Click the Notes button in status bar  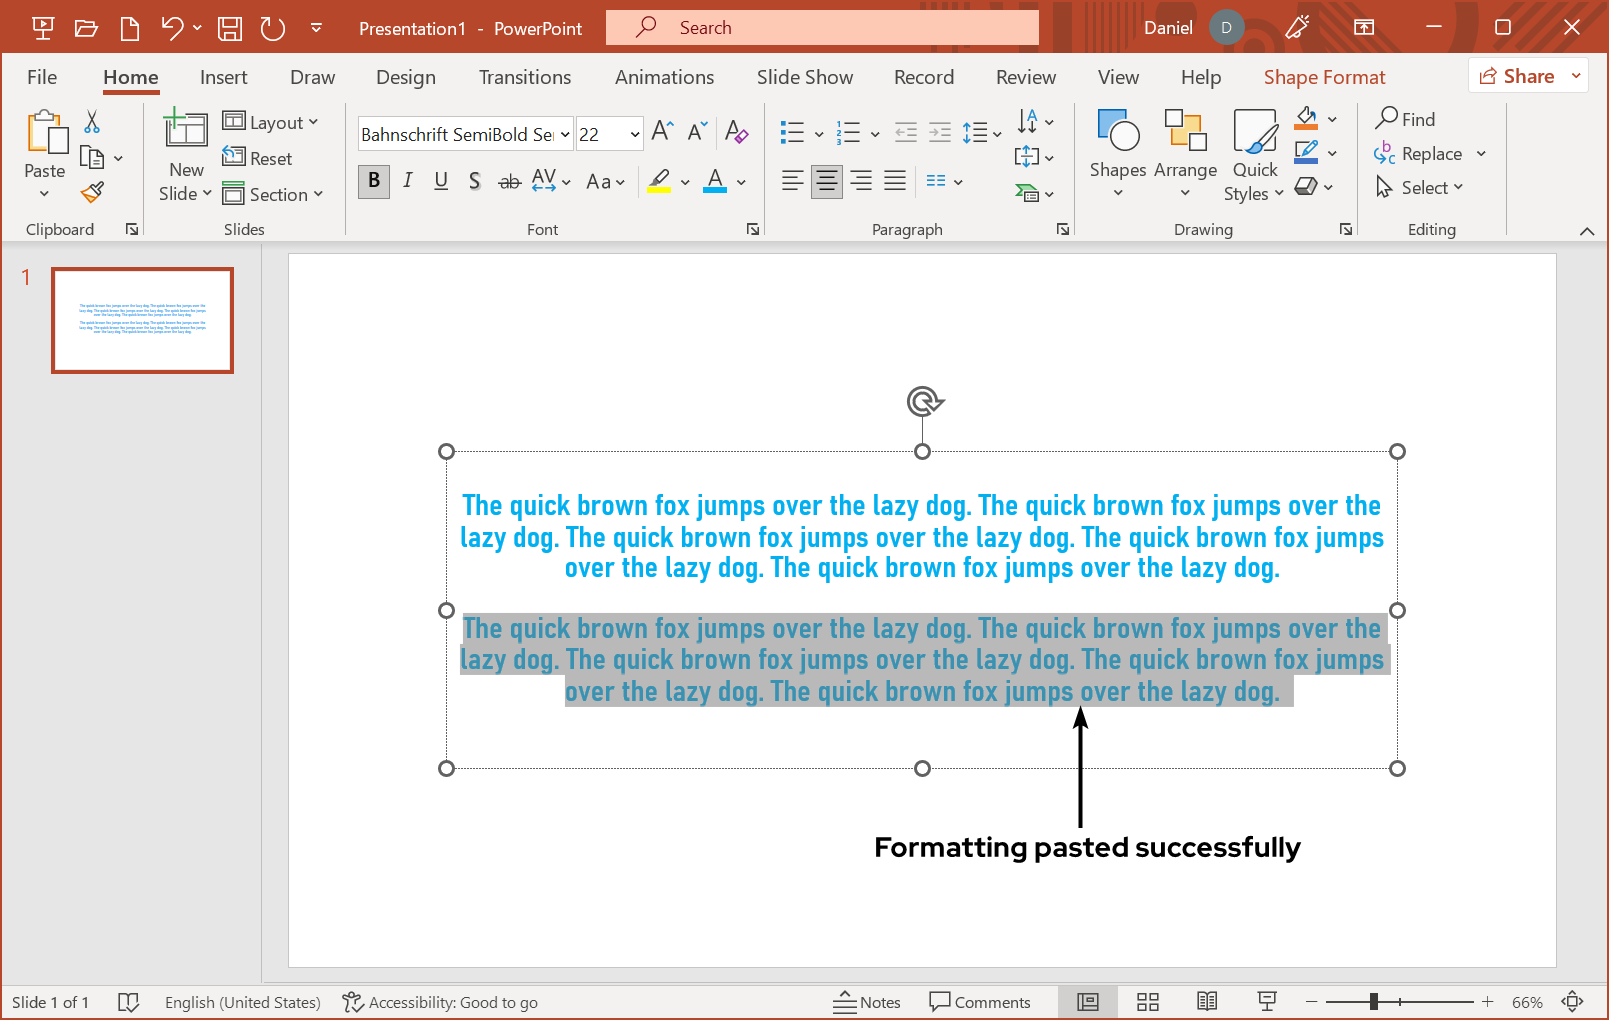coord(866,1001)
